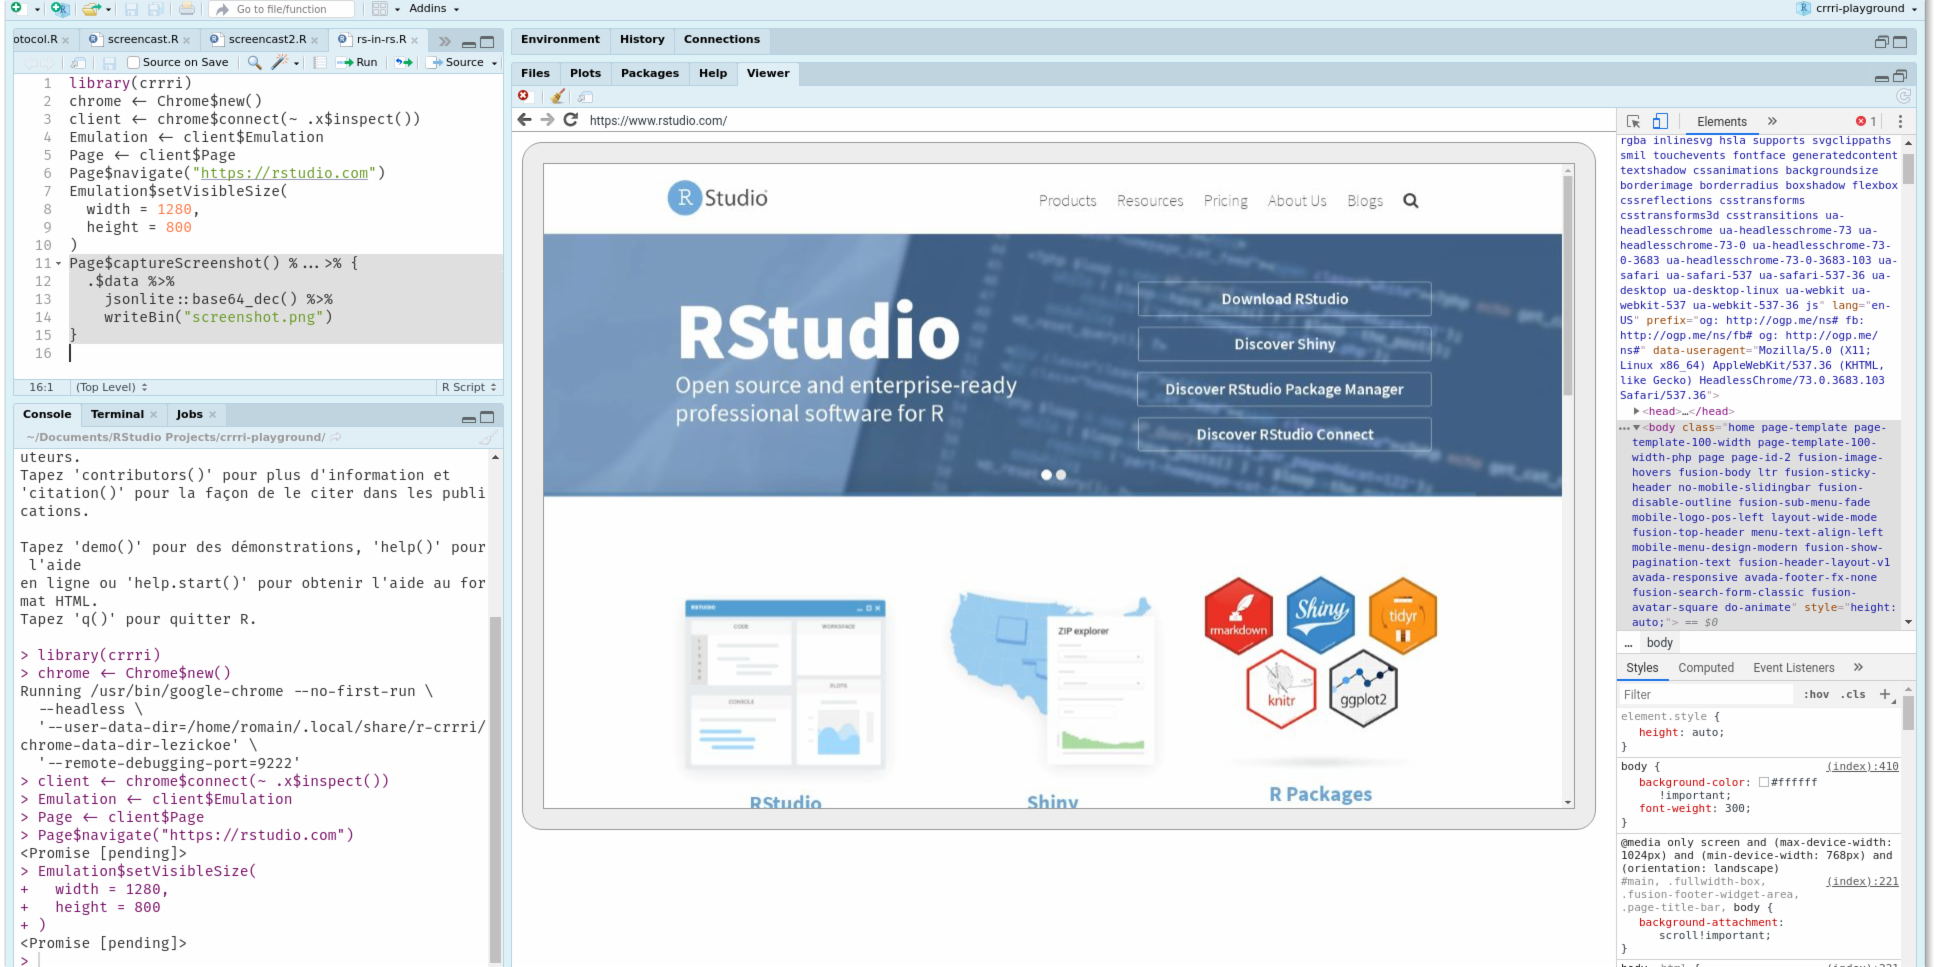Open the Connections tab
Screen dimensions: 1934x967
click(x=722, y=40)
